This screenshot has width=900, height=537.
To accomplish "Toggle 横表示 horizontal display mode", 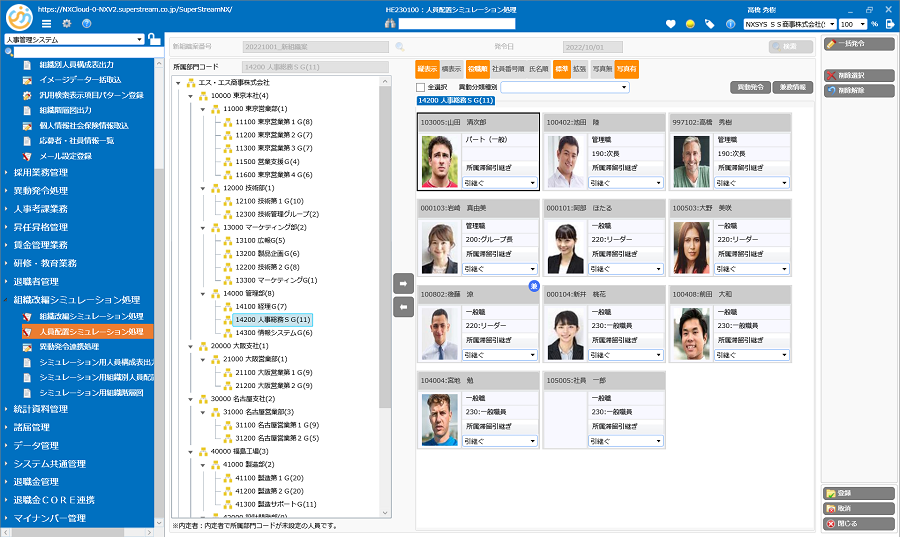I will tap(450, 69).
